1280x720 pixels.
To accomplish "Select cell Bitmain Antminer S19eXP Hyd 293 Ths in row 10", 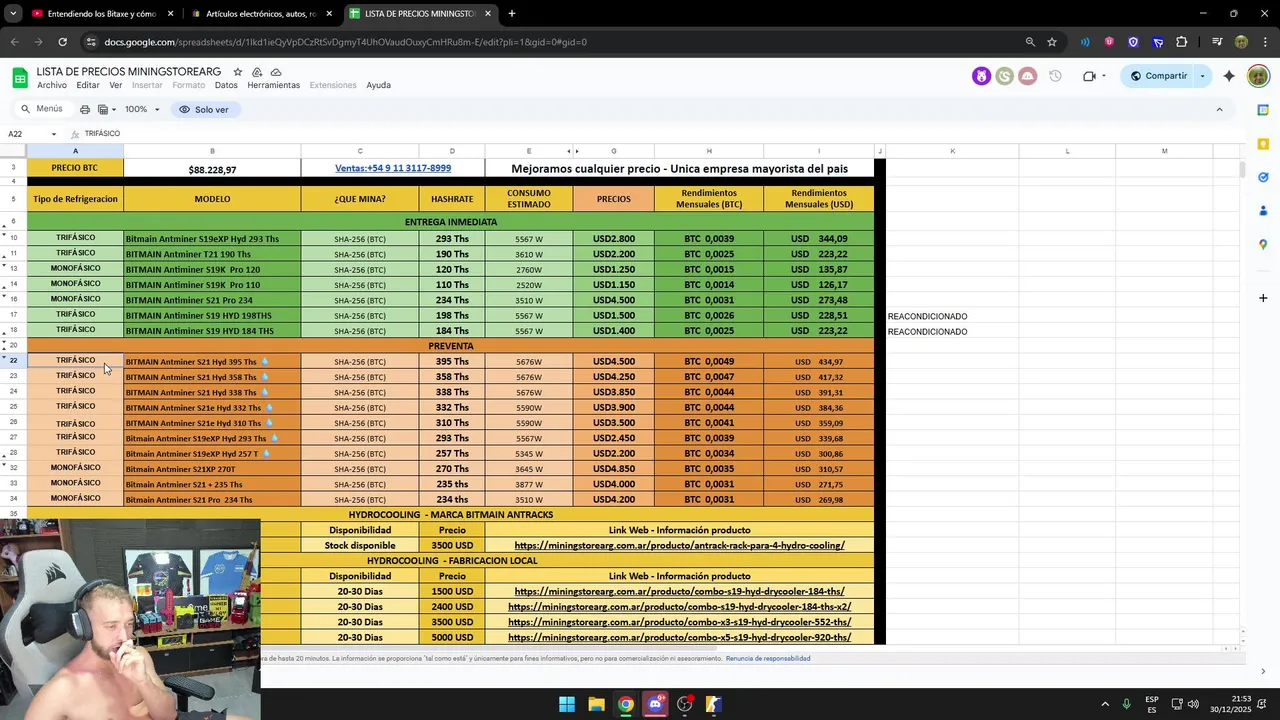I will (212, 239).
